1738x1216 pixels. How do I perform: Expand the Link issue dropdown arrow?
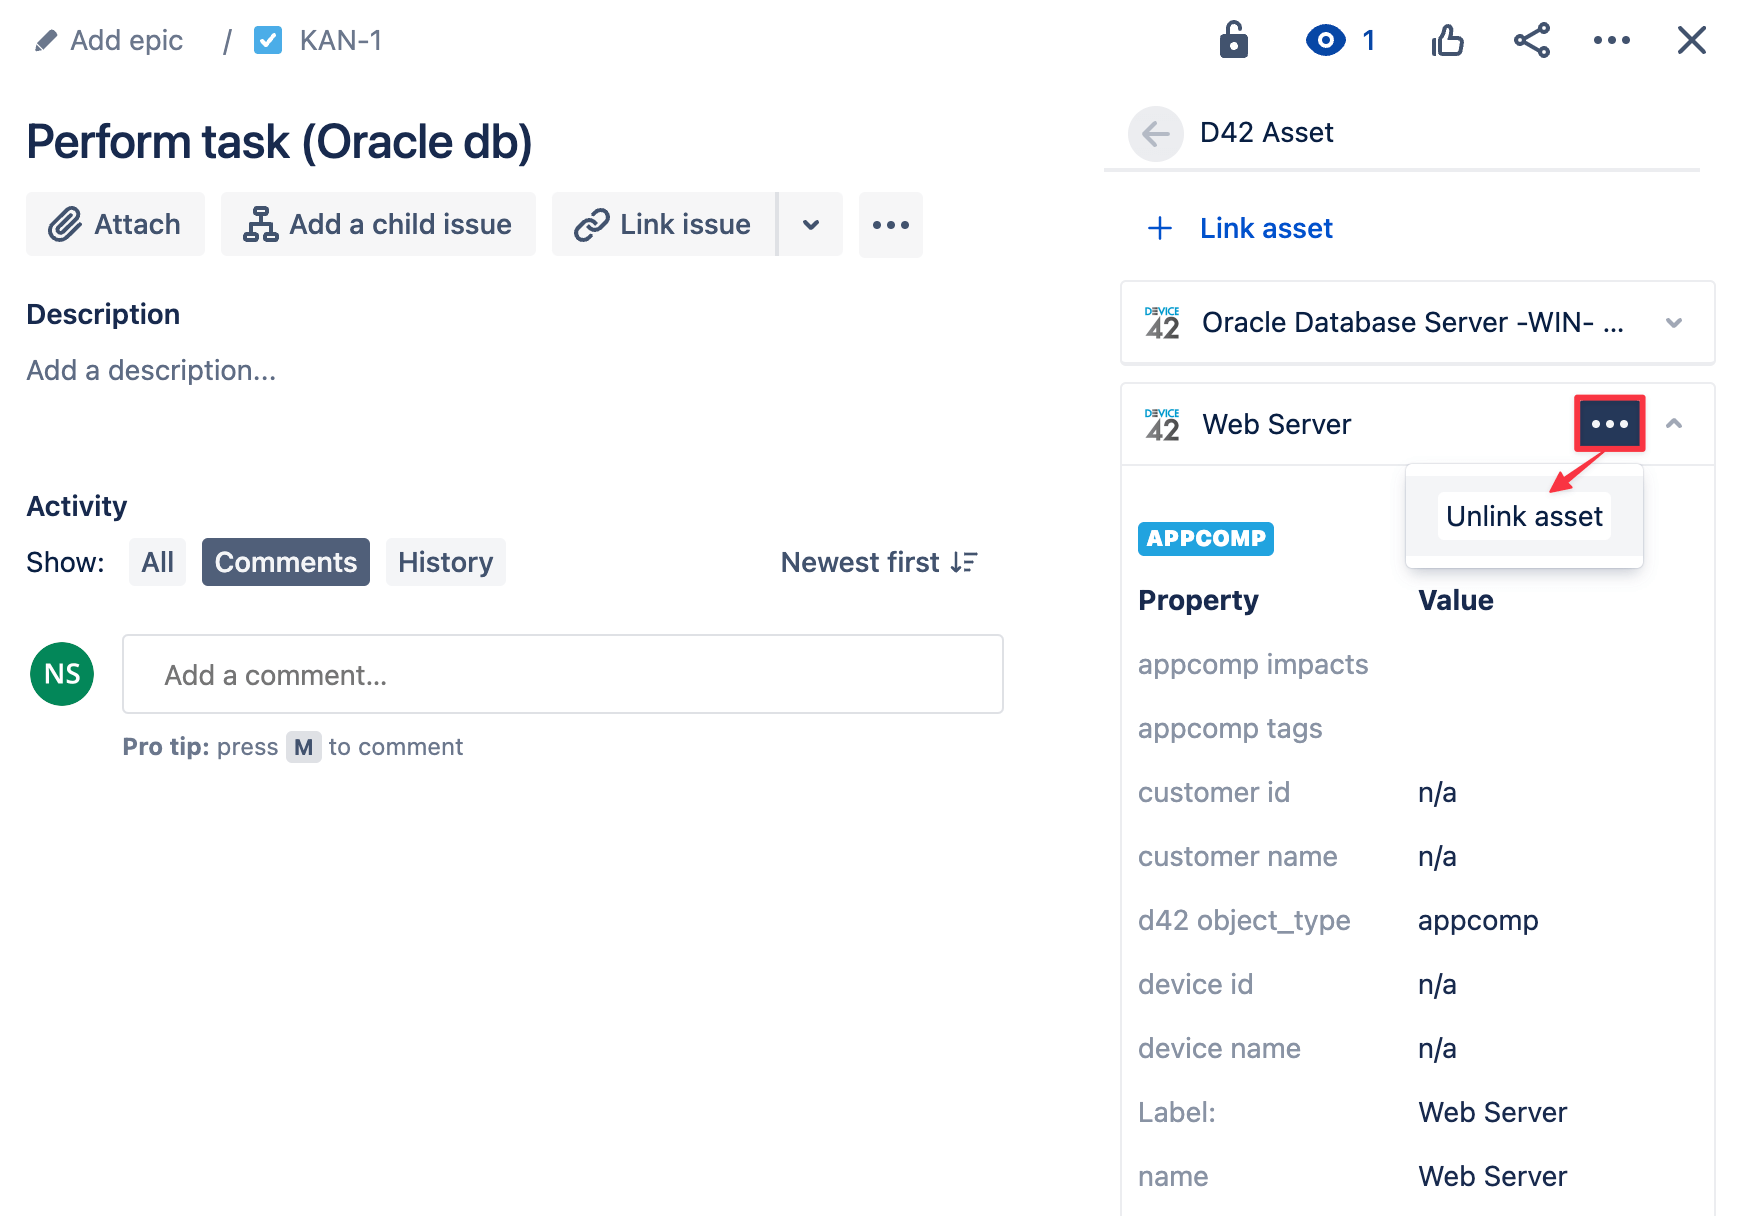tap(810, 224)
